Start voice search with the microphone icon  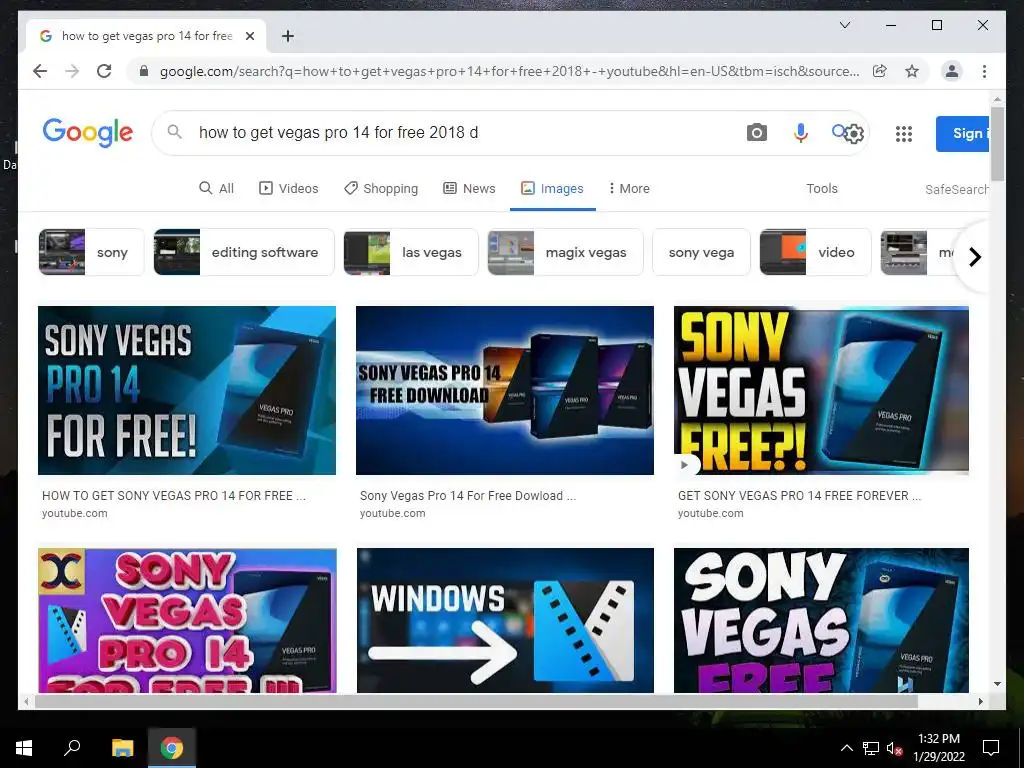[x=800, y=133]
